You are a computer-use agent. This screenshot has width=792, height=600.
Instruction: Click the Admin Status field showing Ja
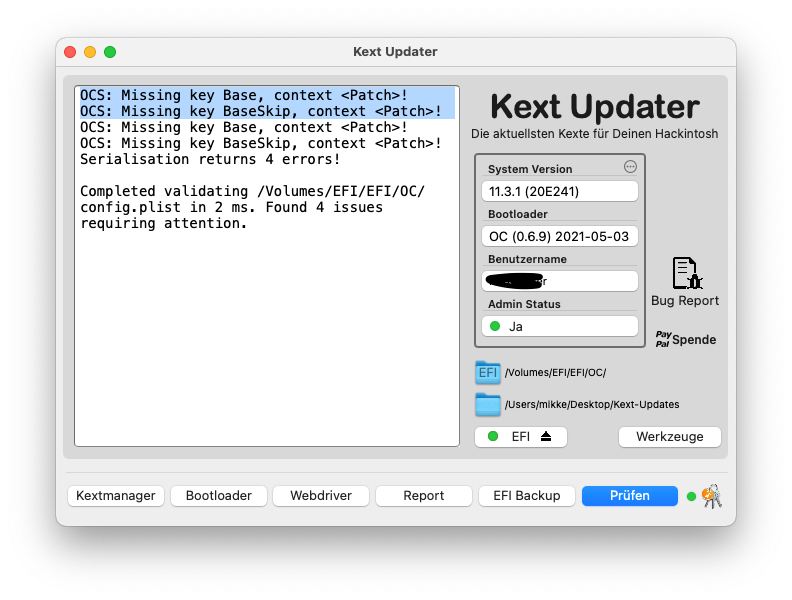560,326
